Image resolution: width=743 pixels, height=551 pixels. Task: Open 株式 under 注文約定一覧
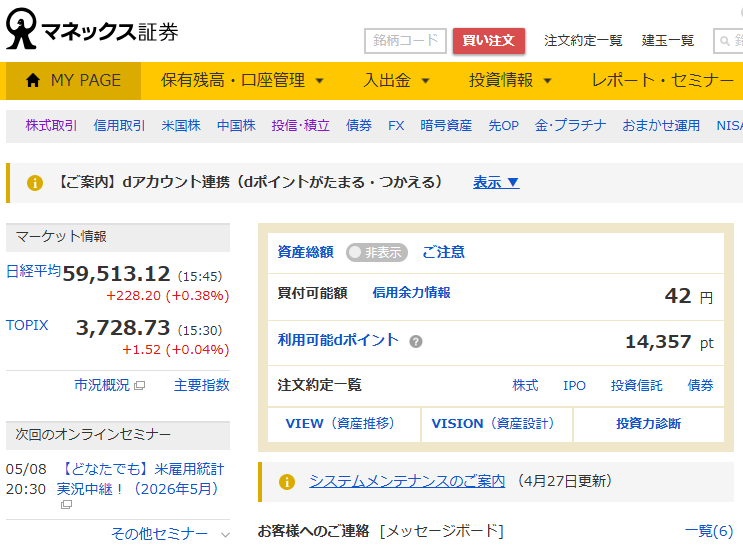coord(525,386)
